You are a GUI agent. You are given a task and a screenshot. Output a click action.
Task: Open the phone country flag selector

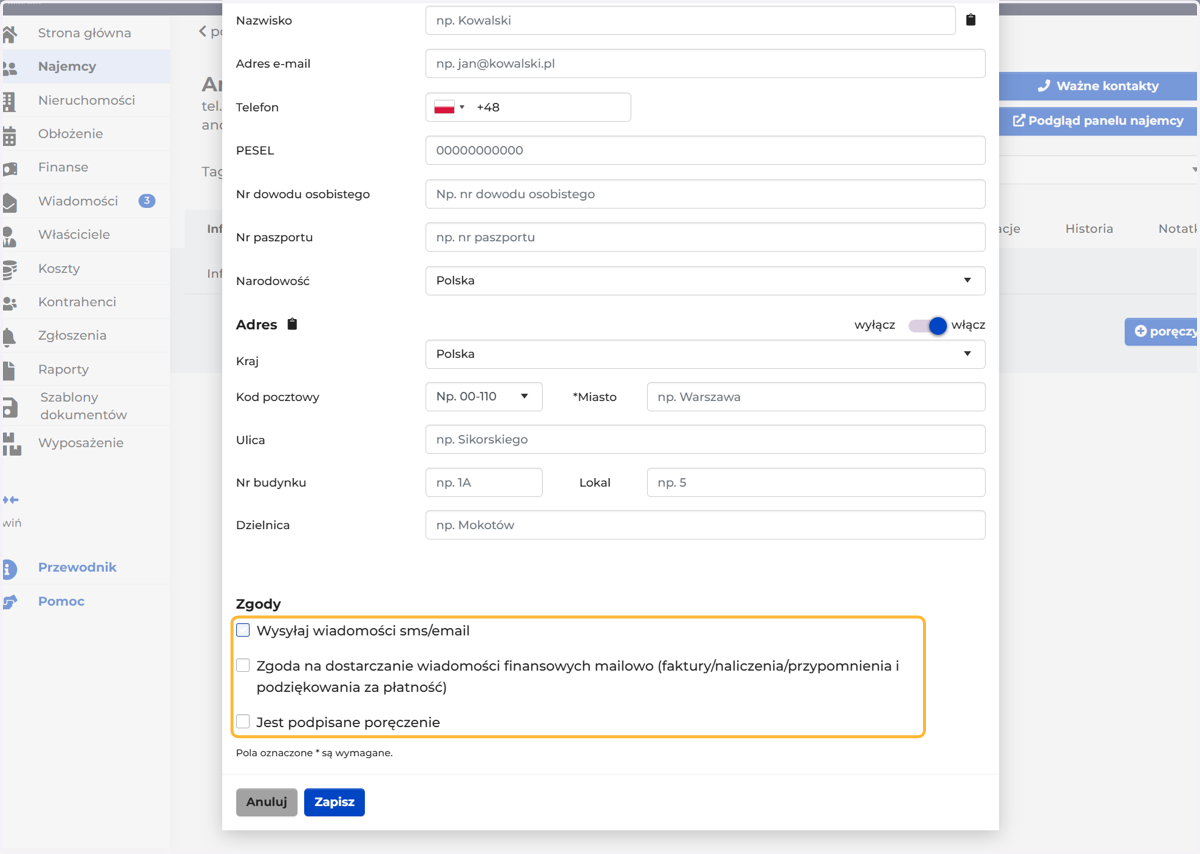449,107
